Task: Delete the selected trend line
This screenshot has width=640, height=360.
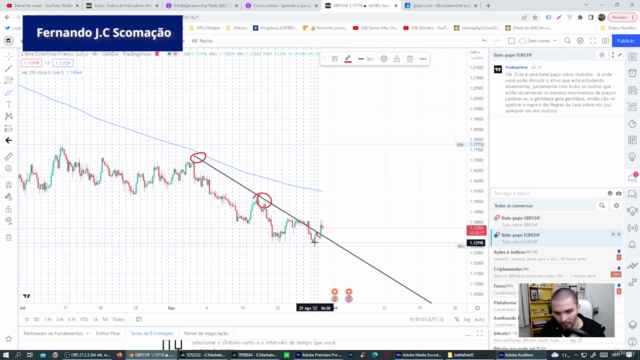Action: point(410,59)
